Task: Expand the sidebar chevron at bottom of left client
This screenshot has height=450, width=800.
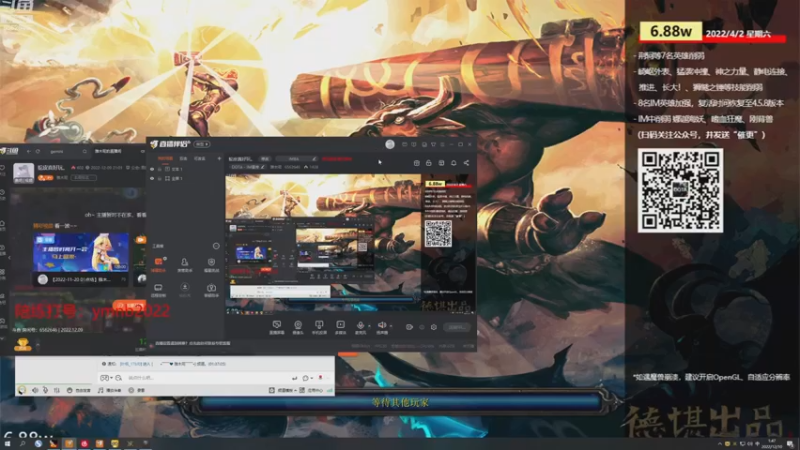Action: click(x=3, y=339)
